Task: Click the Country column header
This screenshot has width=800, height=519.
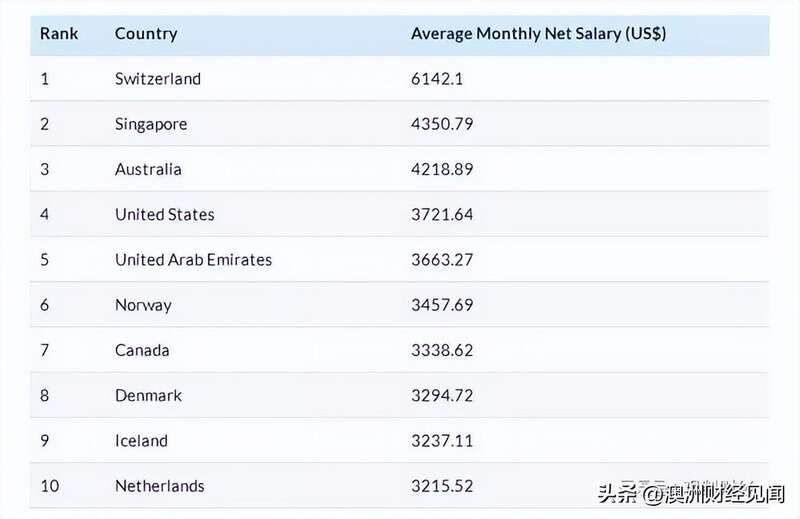Action: (x=146, y=34)
